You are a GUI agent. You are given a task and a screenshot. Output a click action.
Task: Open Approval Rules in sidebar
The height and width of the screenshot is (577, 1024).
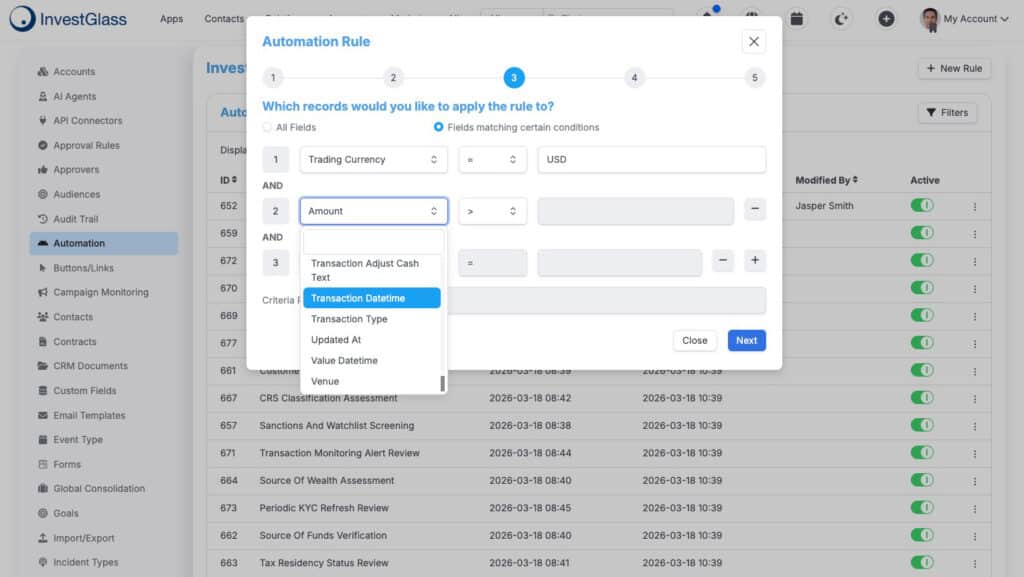click(78, 146)
